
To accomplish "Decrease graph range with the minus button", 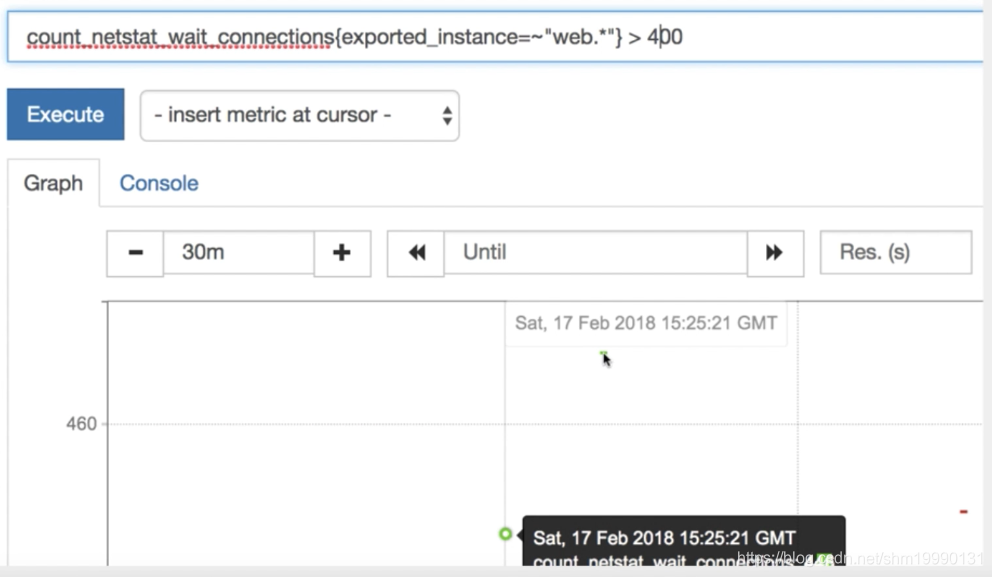I will [135, 253].
